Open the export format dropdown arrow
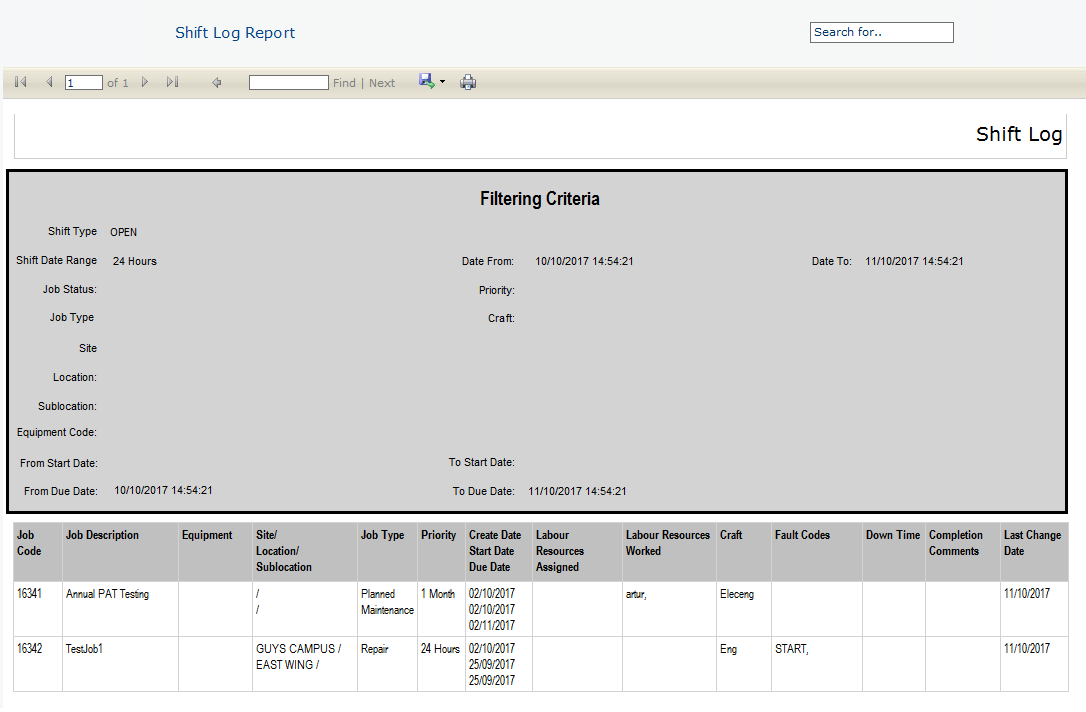The height and width of the screenshot is (712, 1086). (442, 82)
